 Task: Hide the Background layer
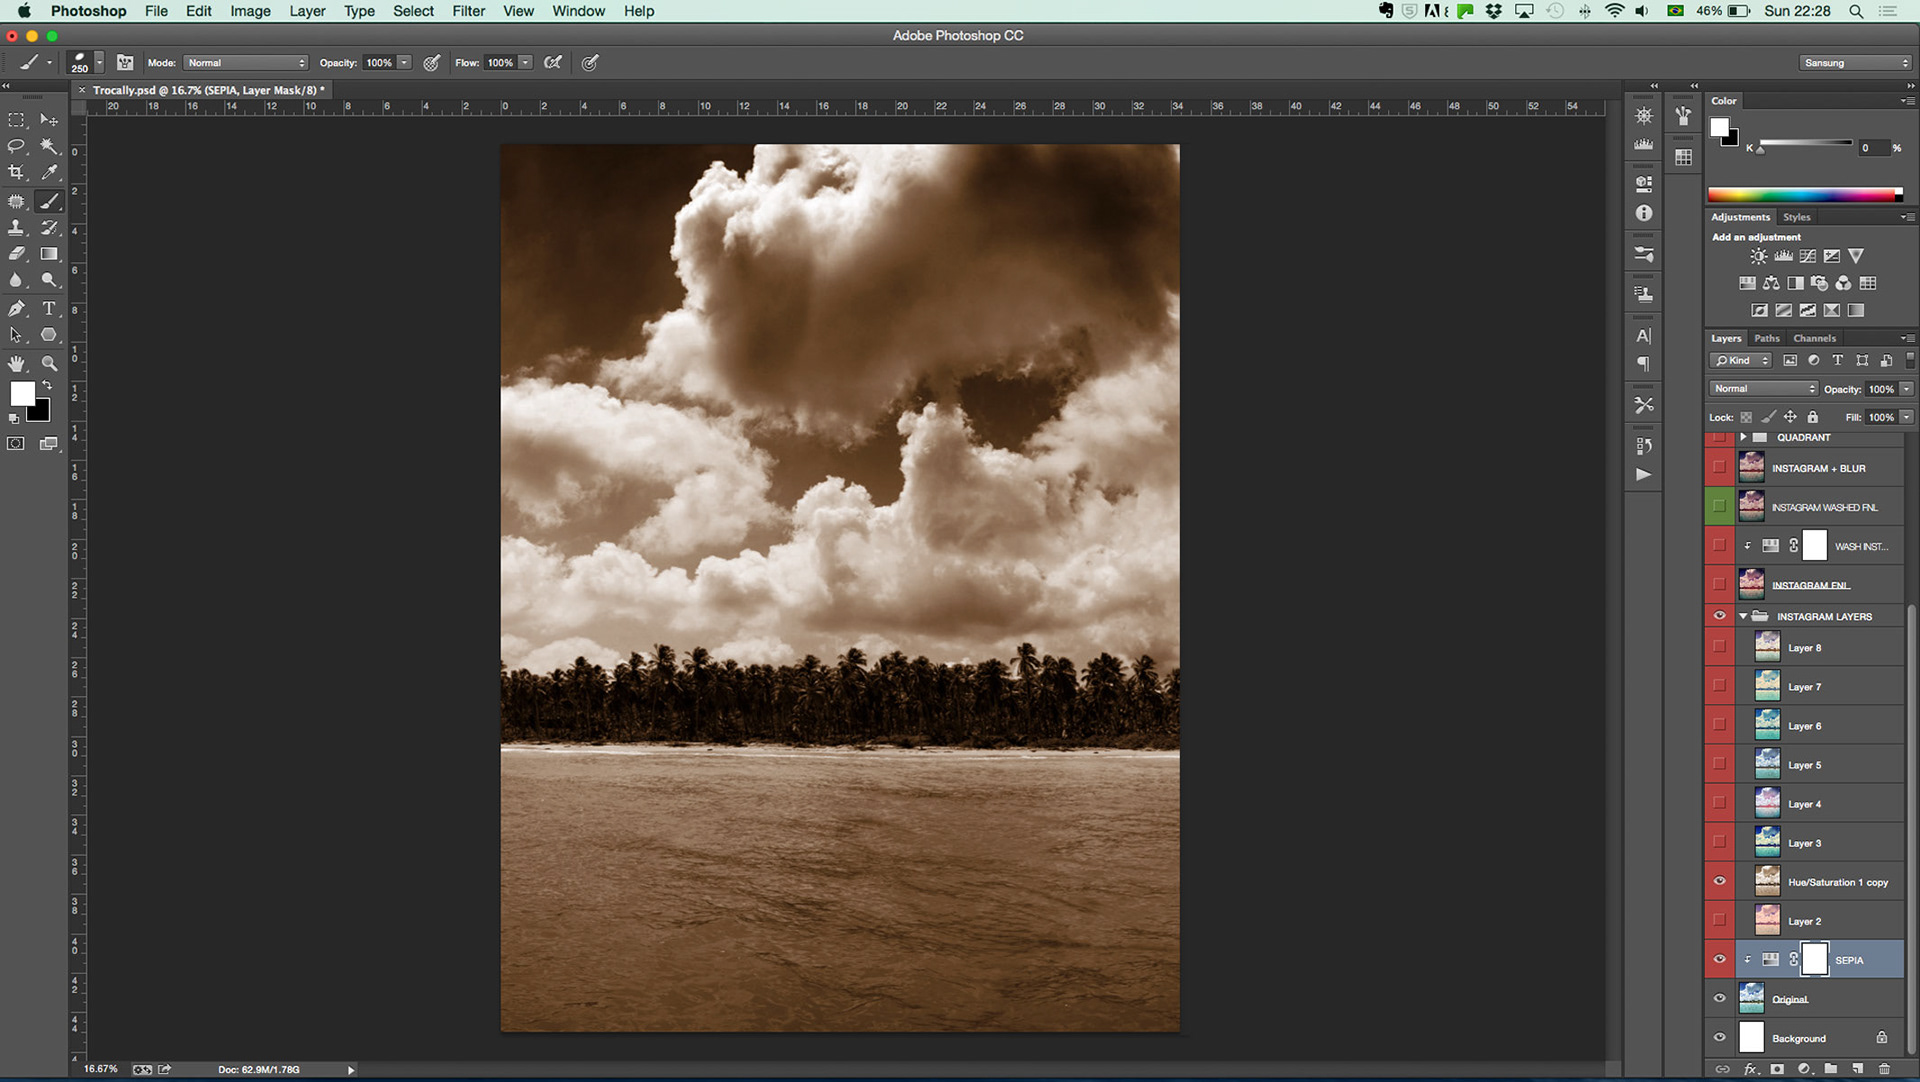(x=1719, y=1038)
